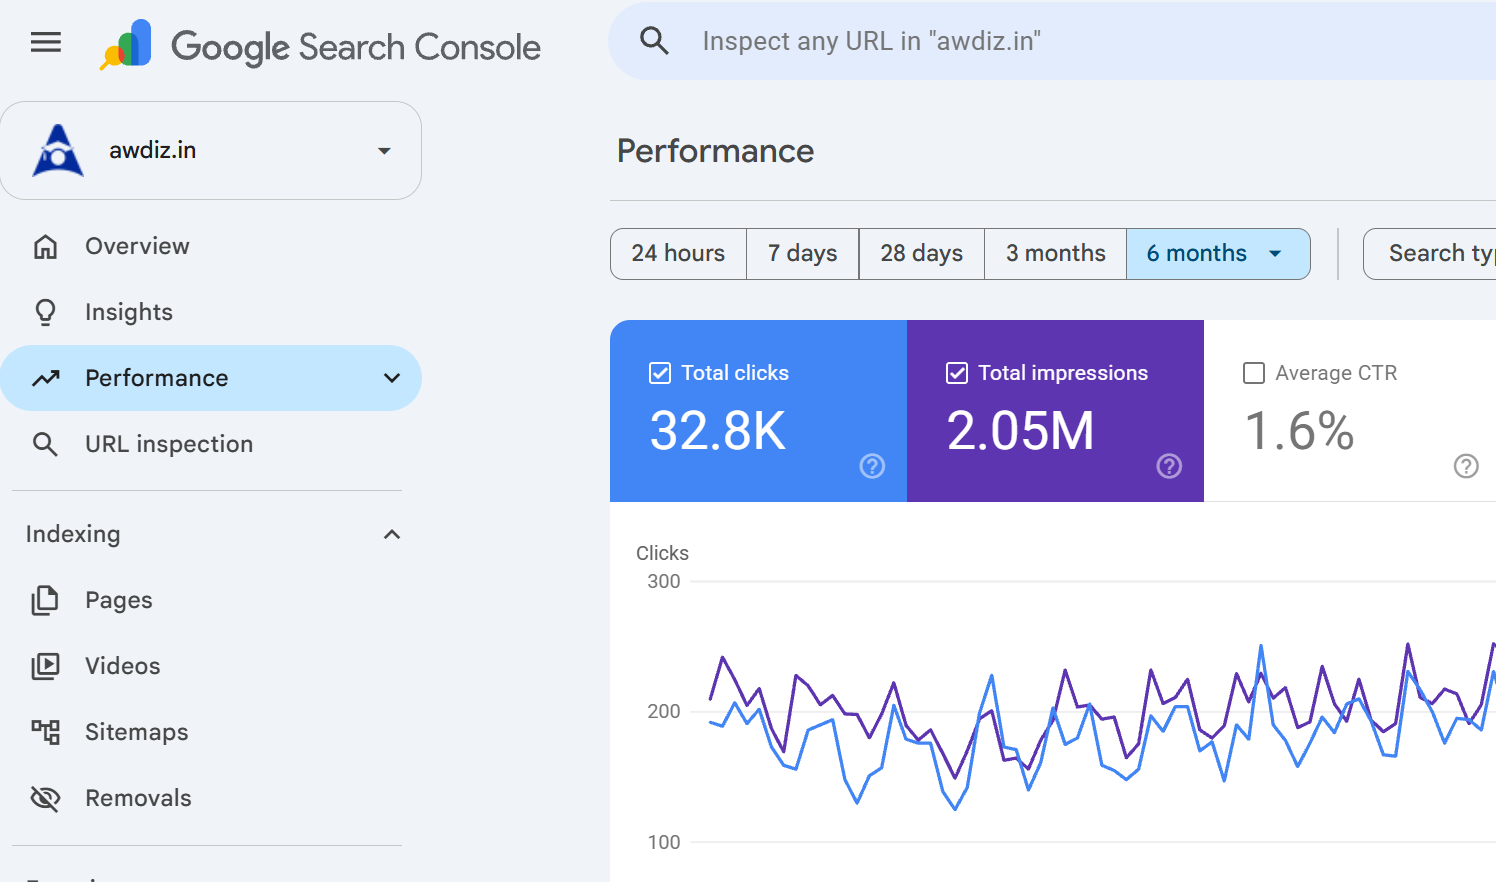The image size is (1496, 882).
Task: Open the Pages indexing report label
Action: pyautogui.click(x=119, y=600)
